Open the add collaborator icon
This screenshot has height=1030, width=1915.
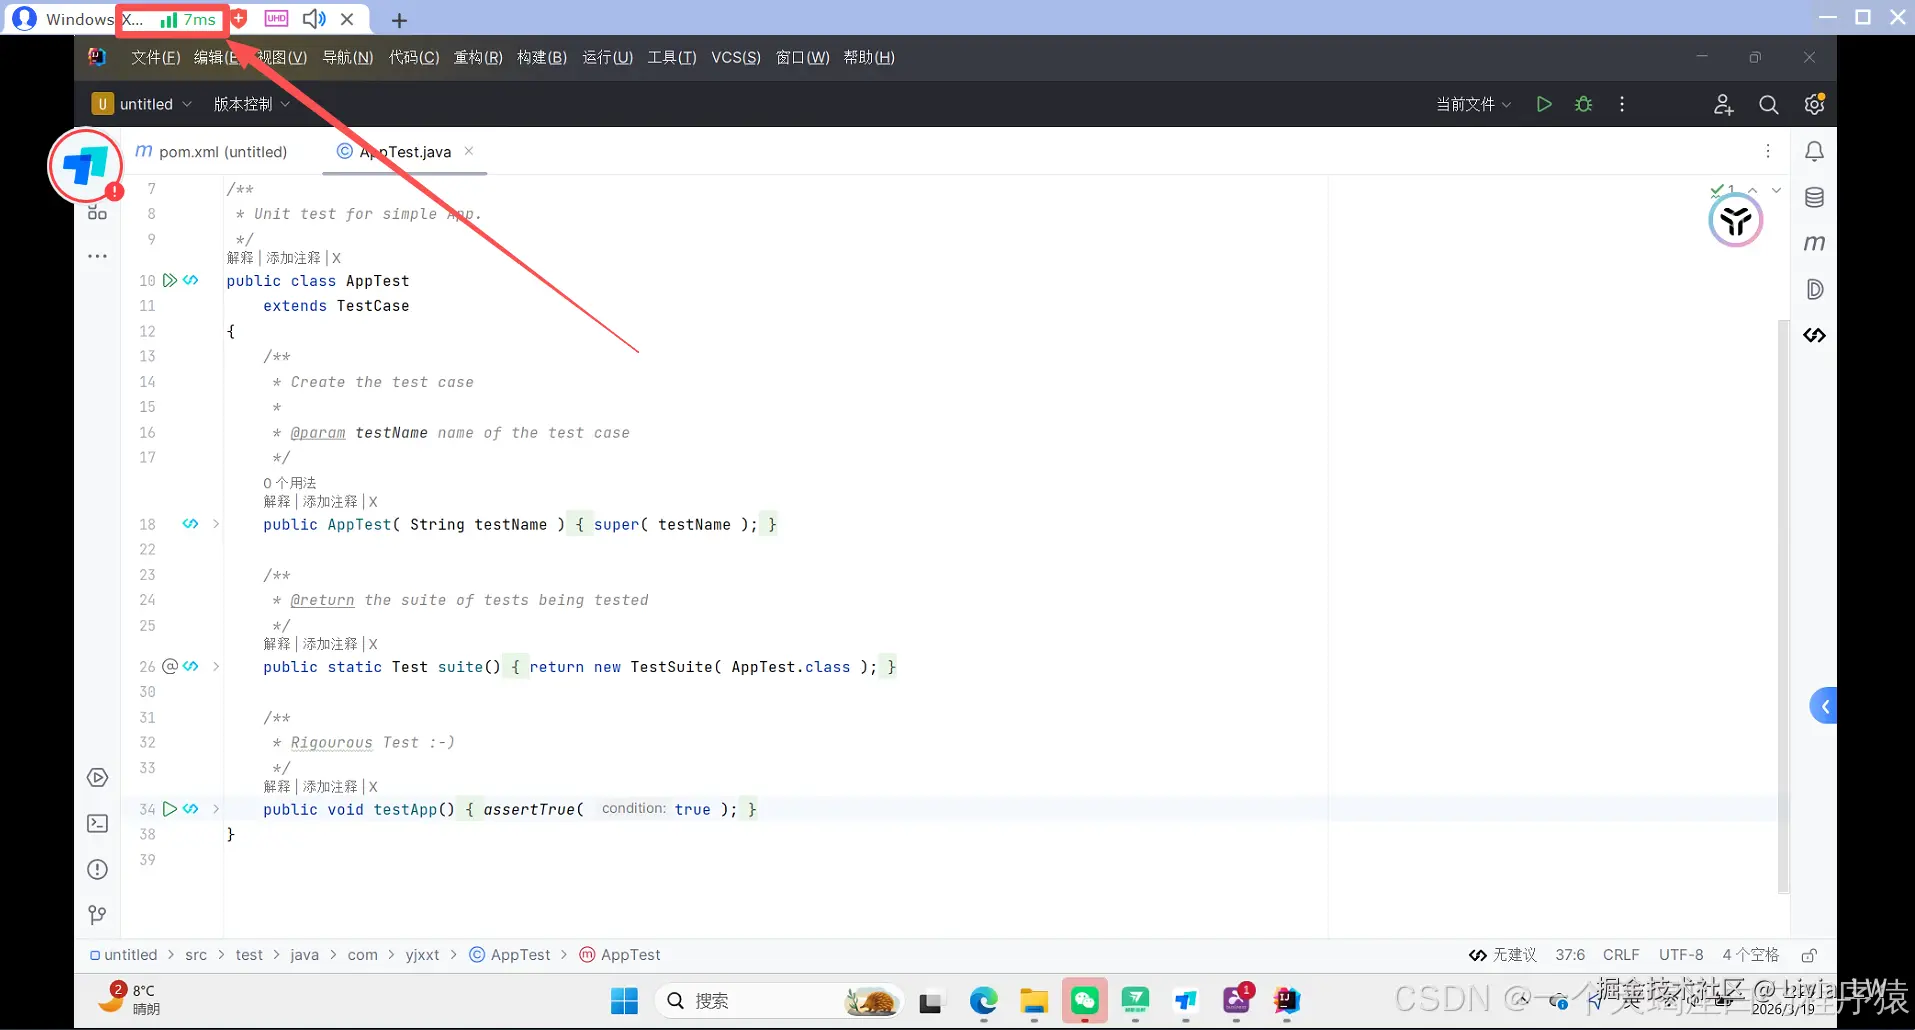(x=1723, y=104)
